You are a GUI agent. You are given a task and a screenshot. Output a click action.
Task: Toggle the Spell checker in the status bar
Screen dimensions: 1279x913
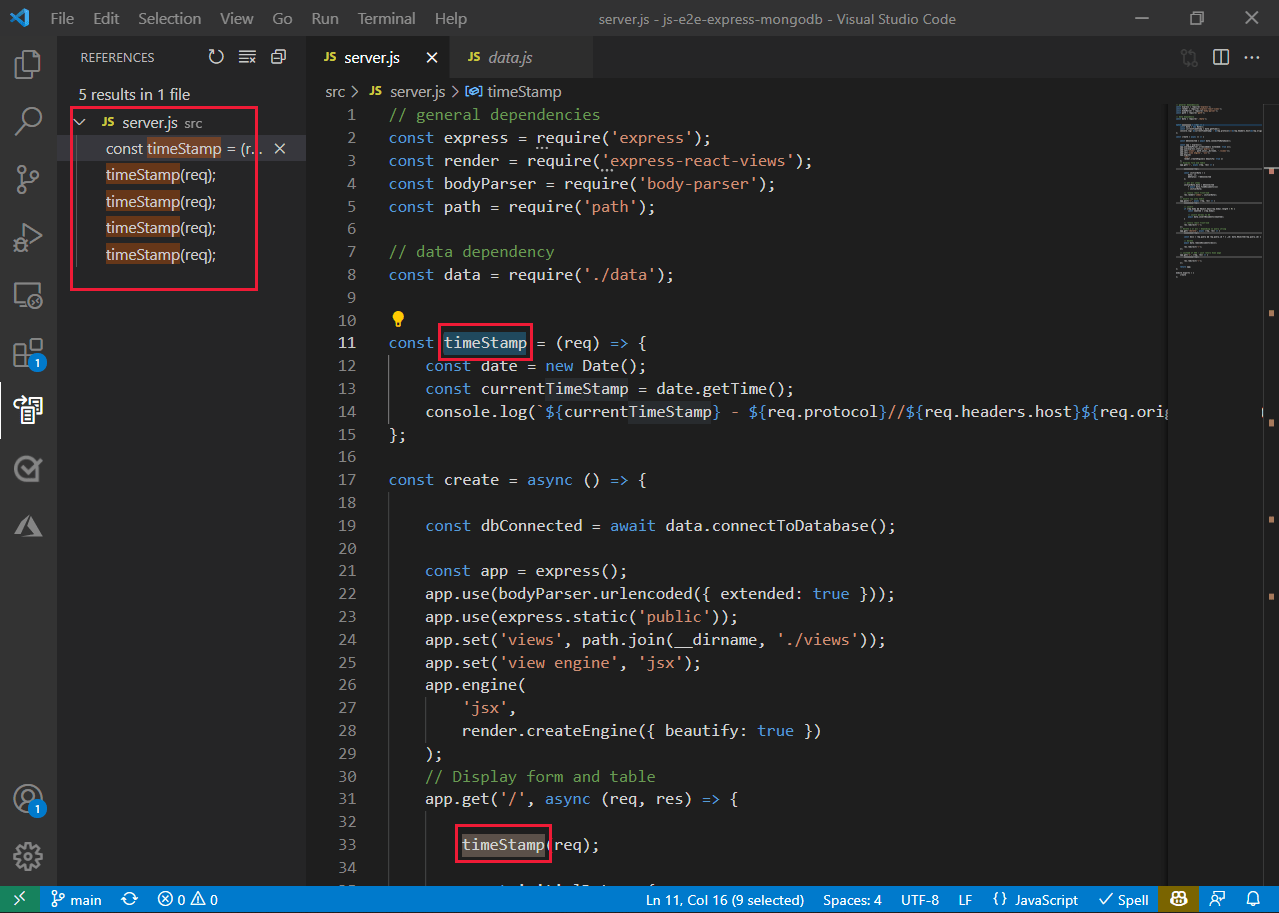(1123, 899)
